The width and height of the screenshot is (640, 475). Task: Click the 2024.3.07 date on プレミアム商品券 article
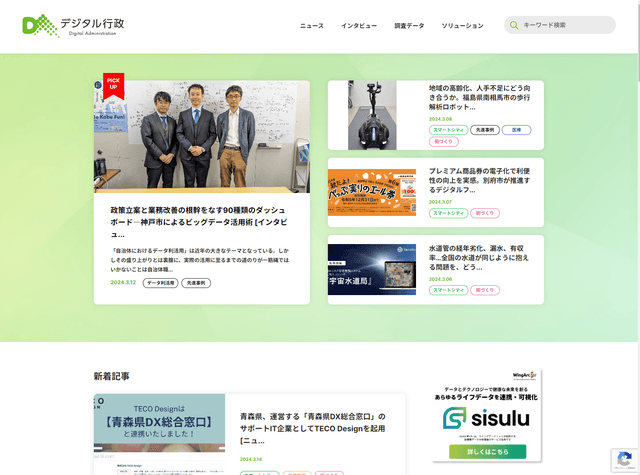pyautogui.click(x=440, y=202)
